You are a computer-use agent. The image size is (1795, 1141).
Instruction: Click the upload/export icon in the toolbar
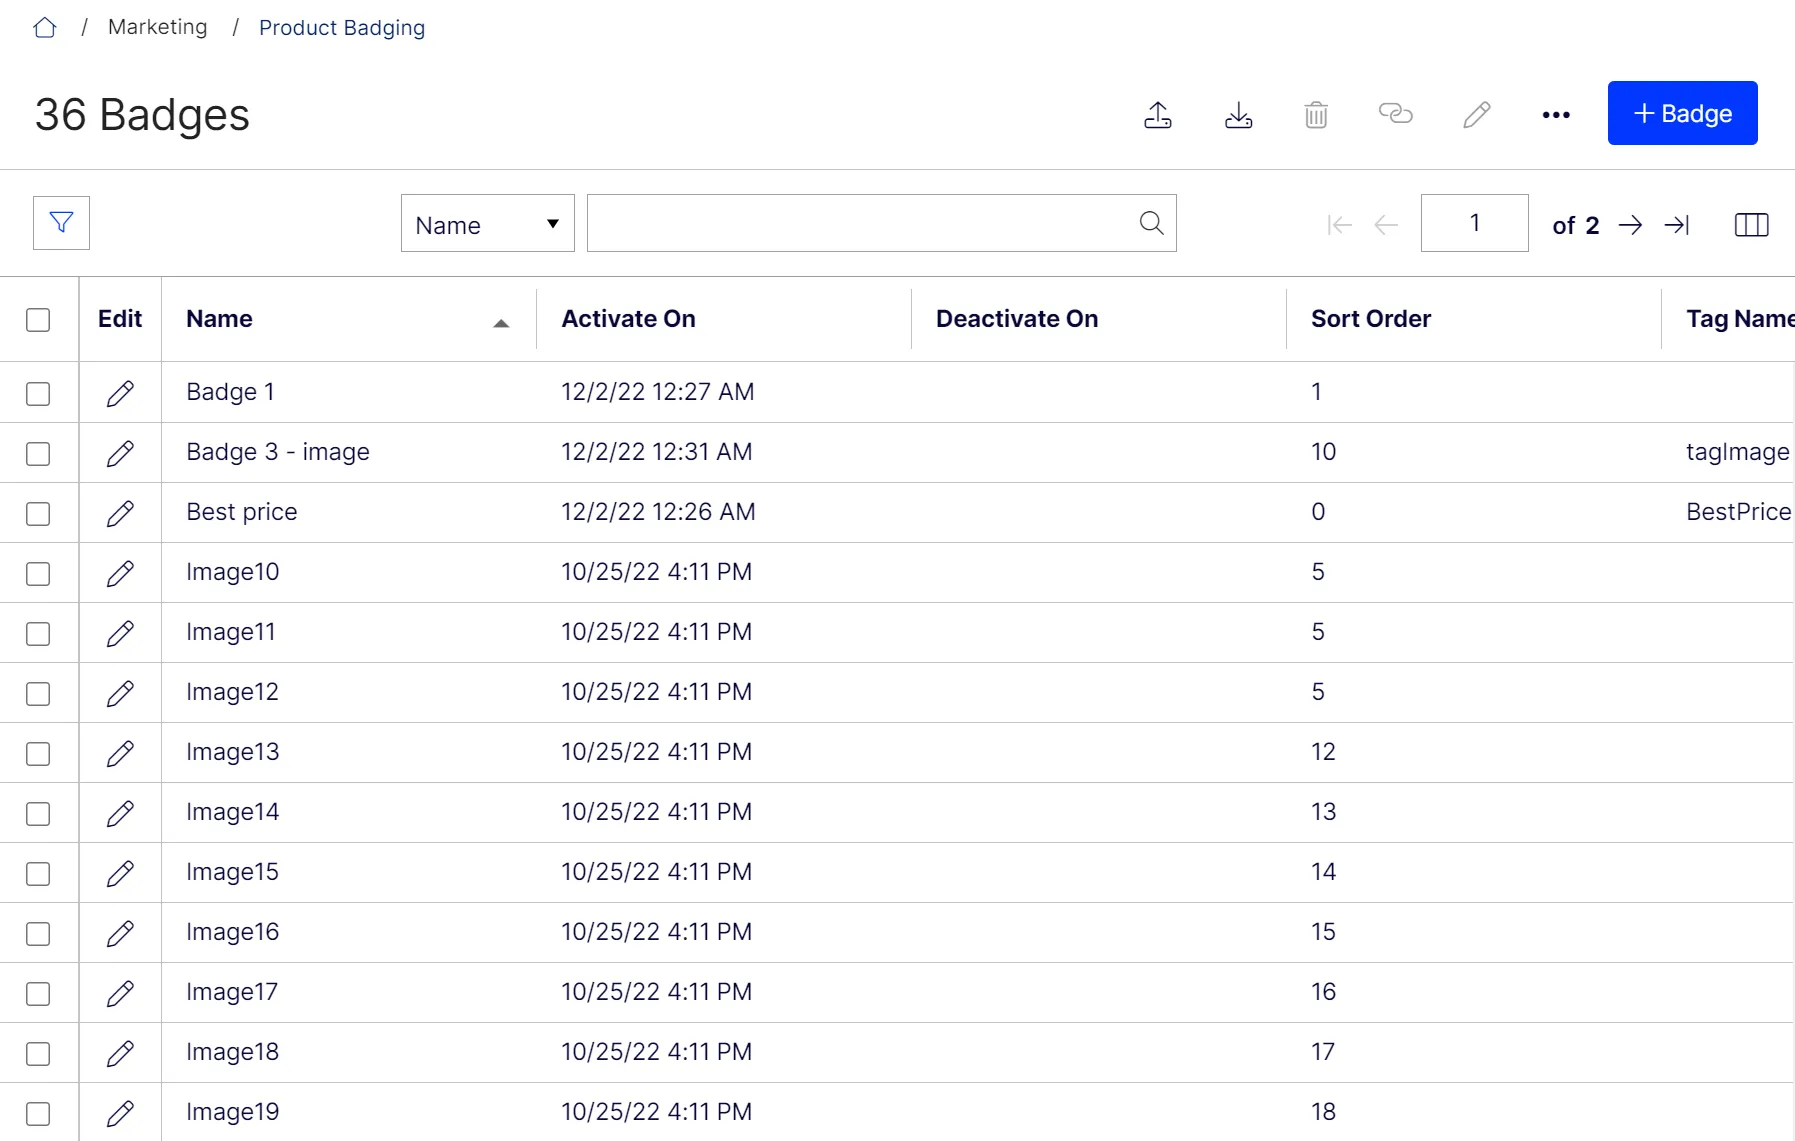coord(1158,115)
